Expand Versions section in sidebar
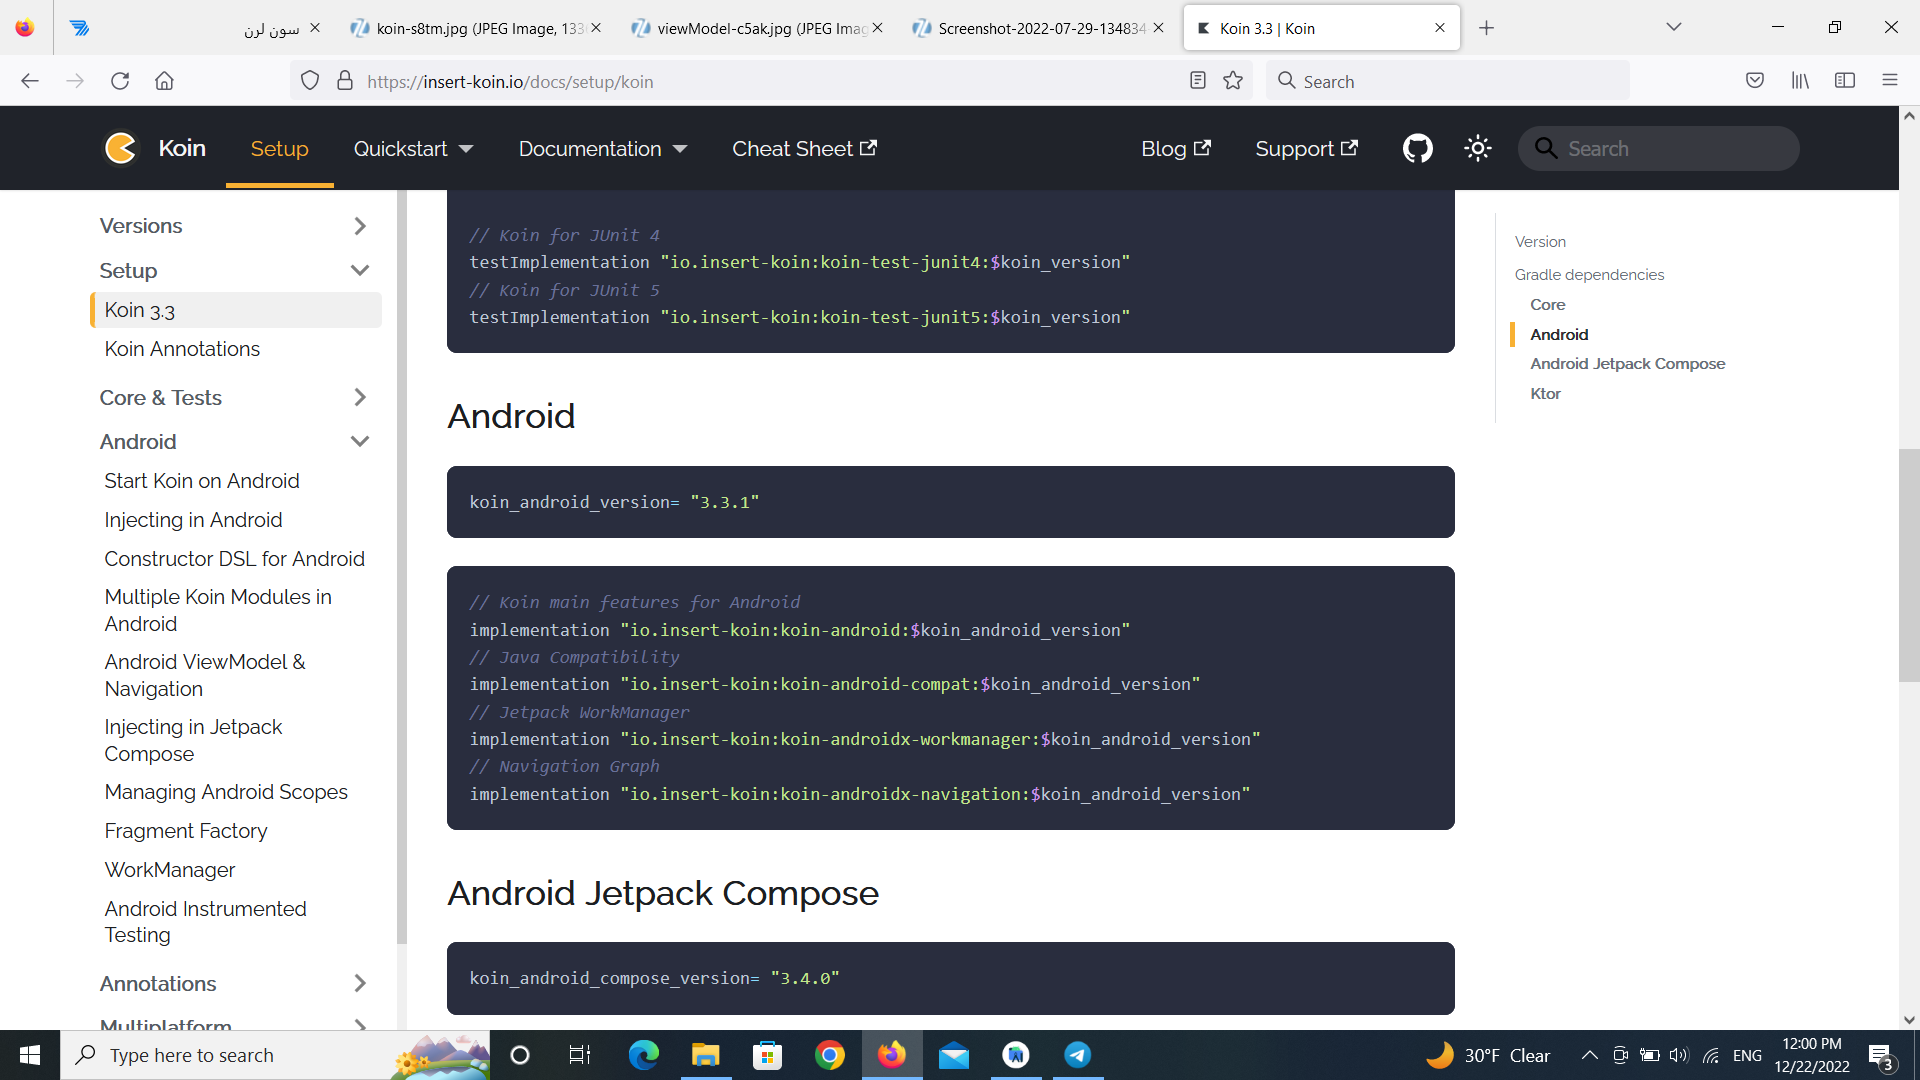Screen dimensions: 1920x1080 point(360,226)
